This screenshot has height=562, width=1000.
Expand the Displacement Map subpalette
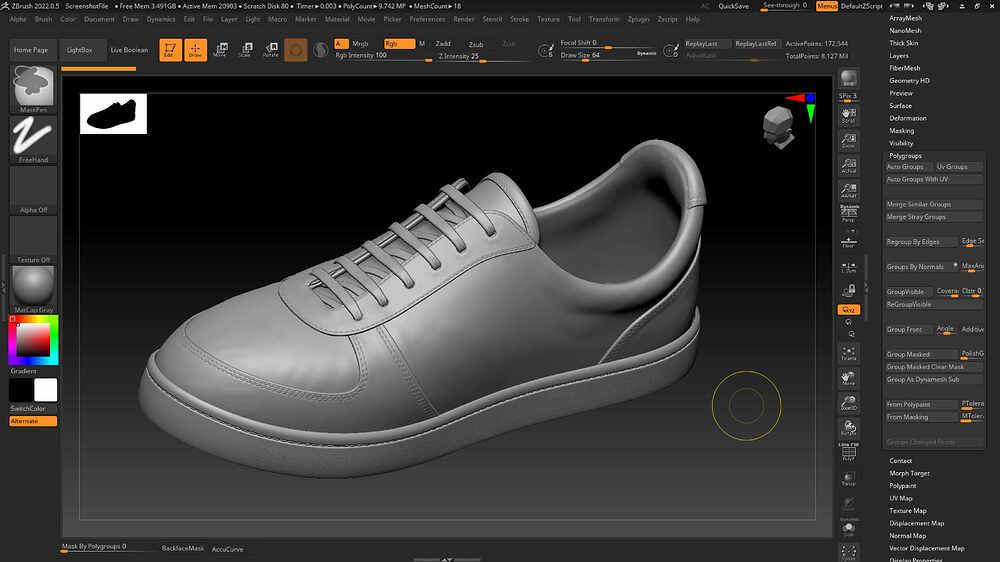(917, 523)
